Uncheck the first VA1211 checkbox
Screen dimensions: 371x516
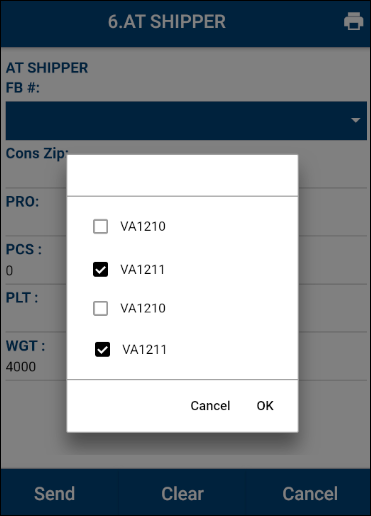[x=100, y=269]
